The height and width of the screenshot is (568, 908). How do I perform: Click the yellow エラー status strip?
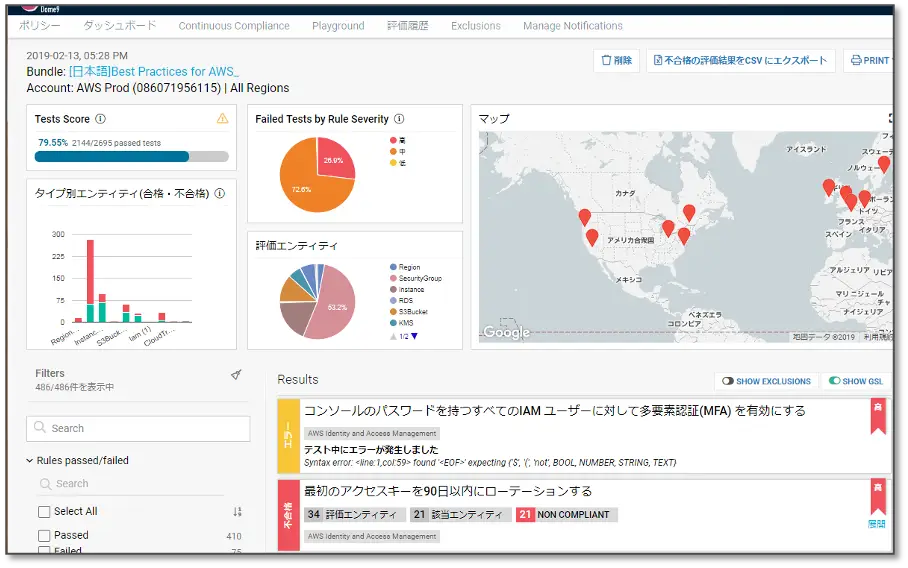click(288, 436)
